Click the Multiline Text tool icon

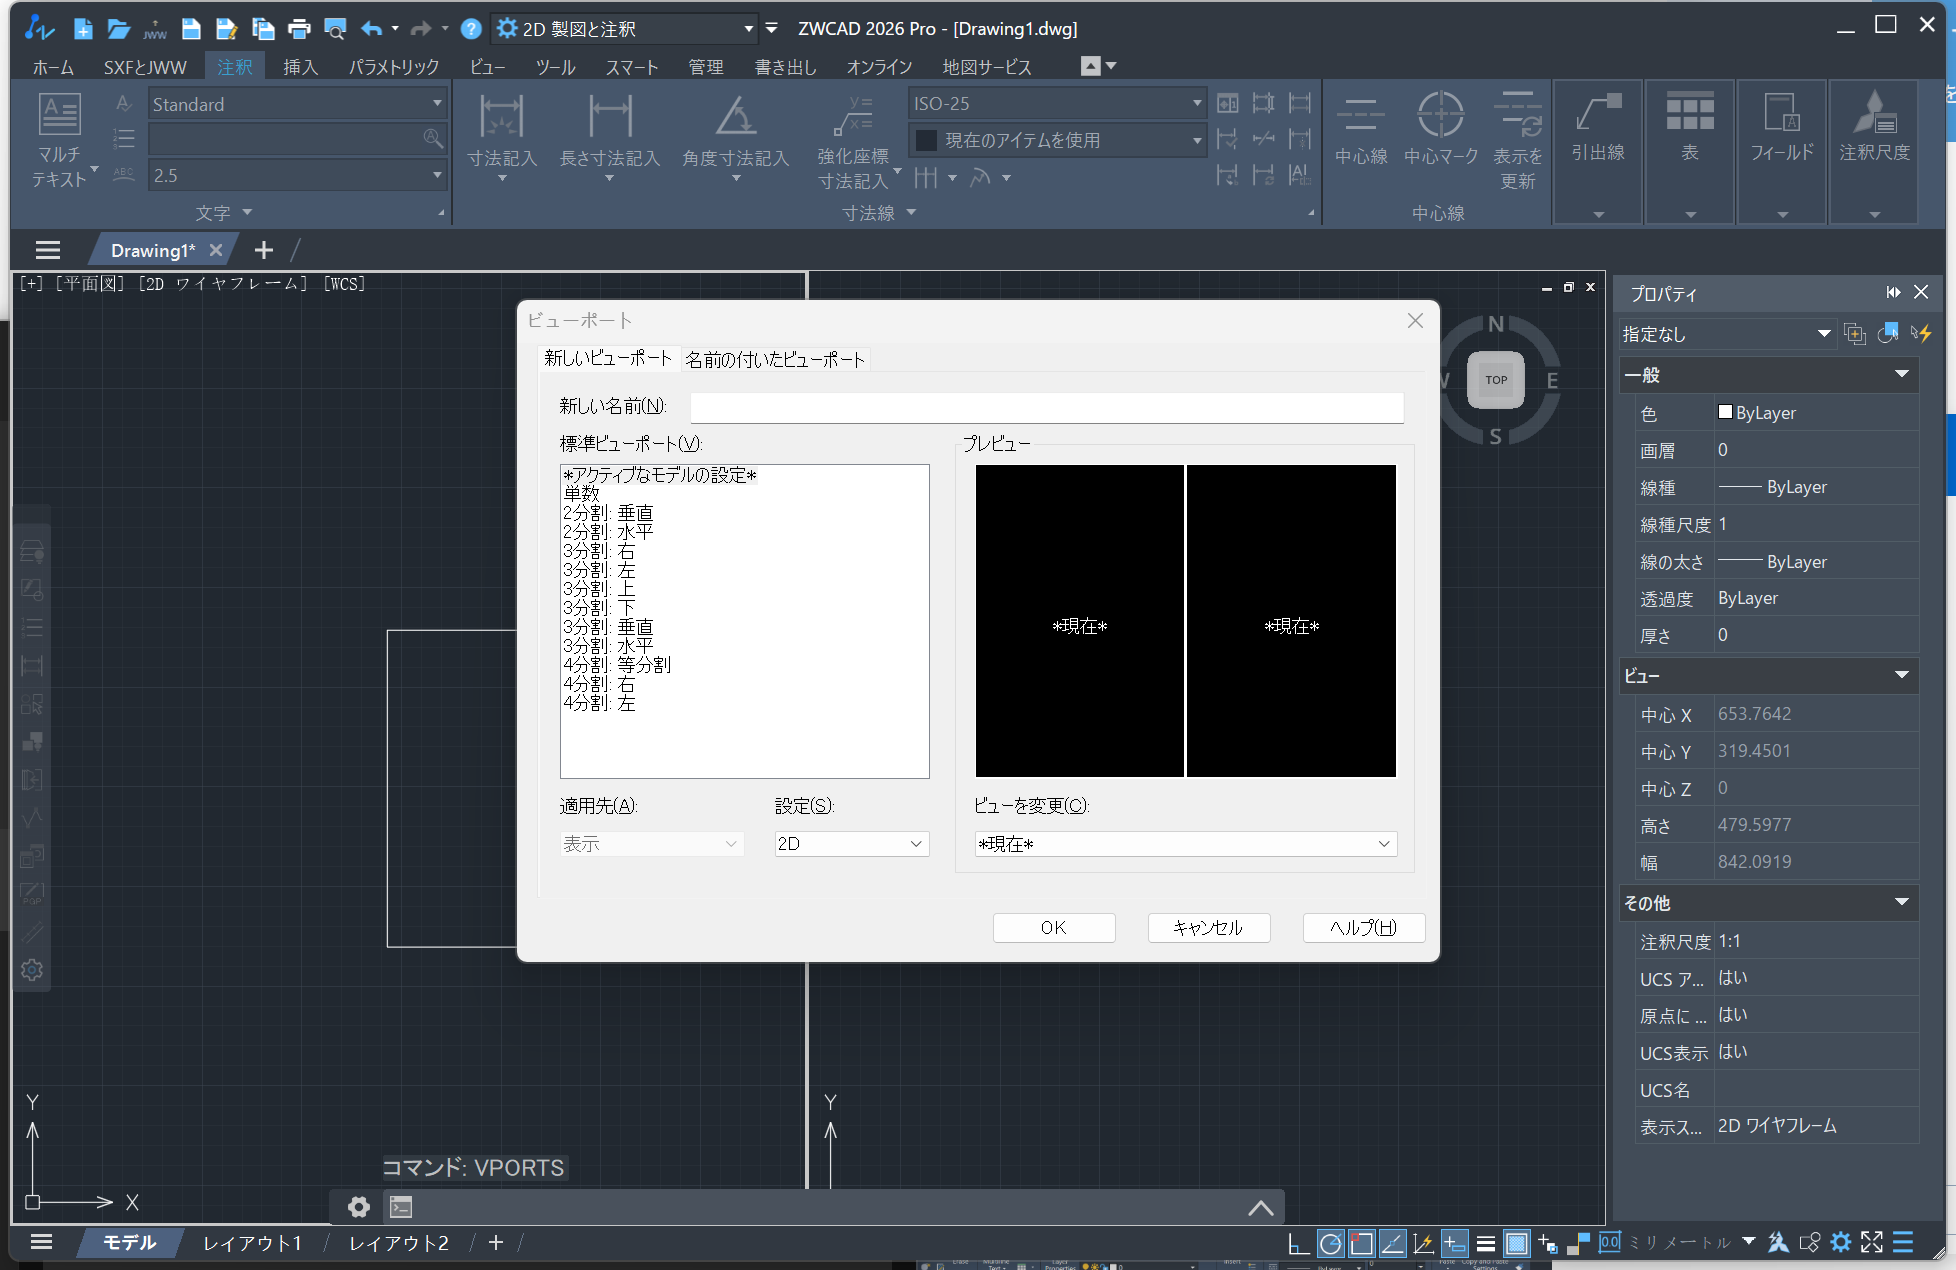coord(59,115)
